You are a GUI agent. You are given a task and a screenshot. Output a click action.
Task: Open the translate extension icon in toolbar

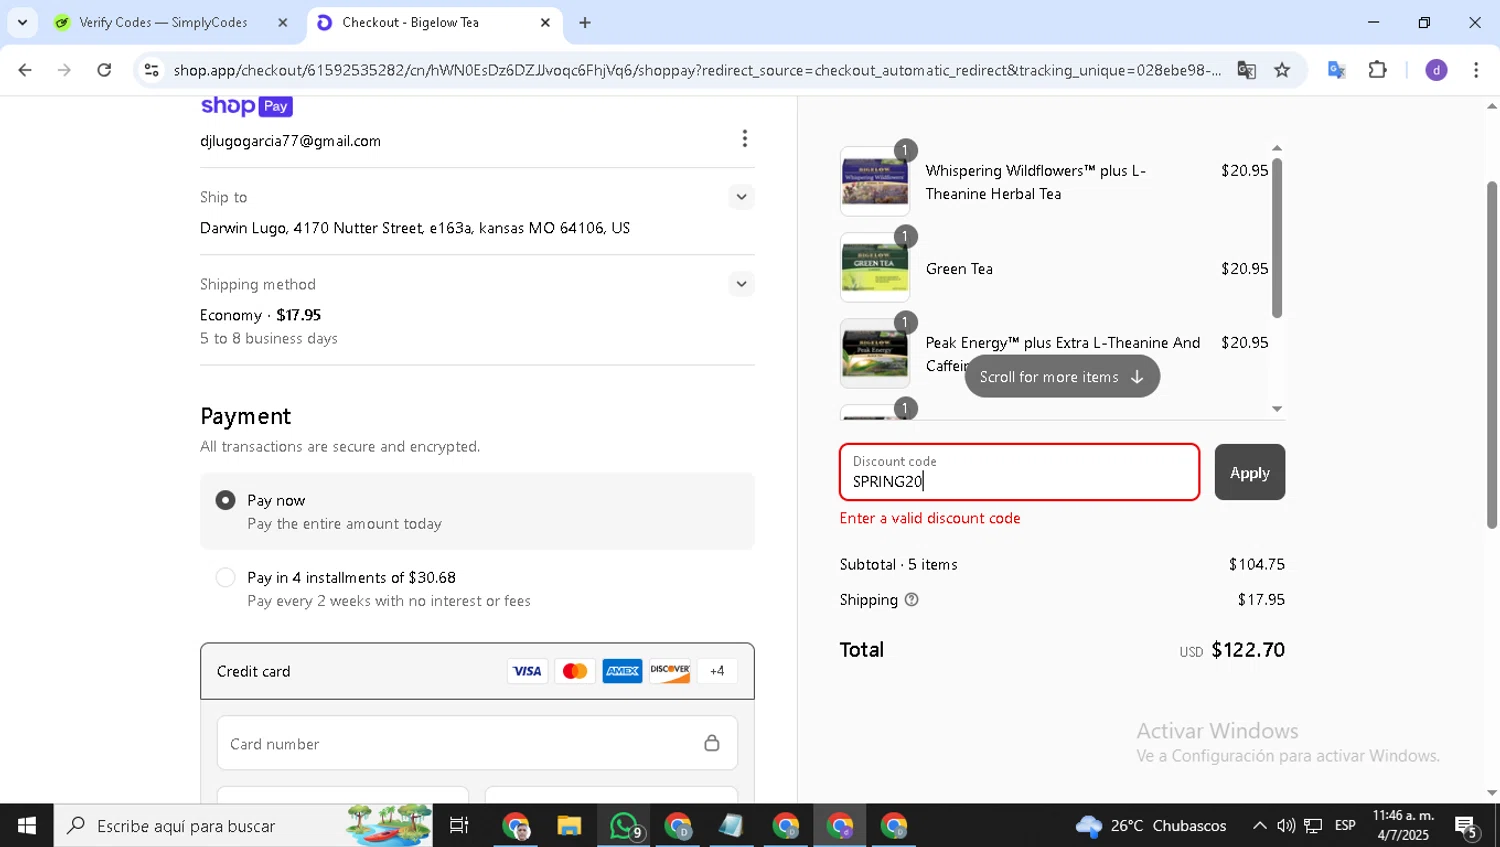click(x=1336, y=70)
